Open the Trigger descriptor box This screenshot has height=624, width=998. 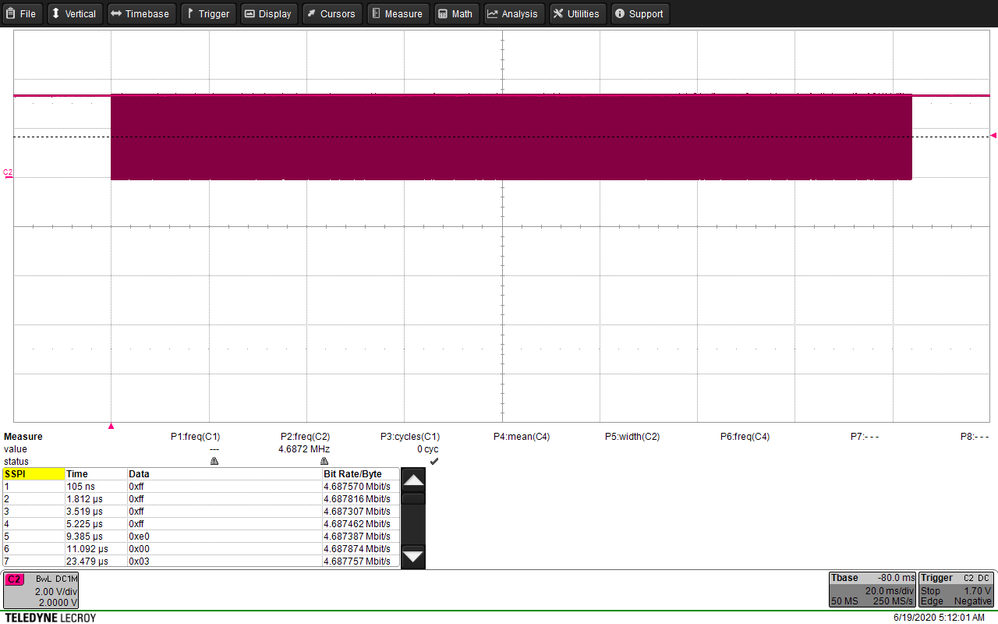[956, 590]
